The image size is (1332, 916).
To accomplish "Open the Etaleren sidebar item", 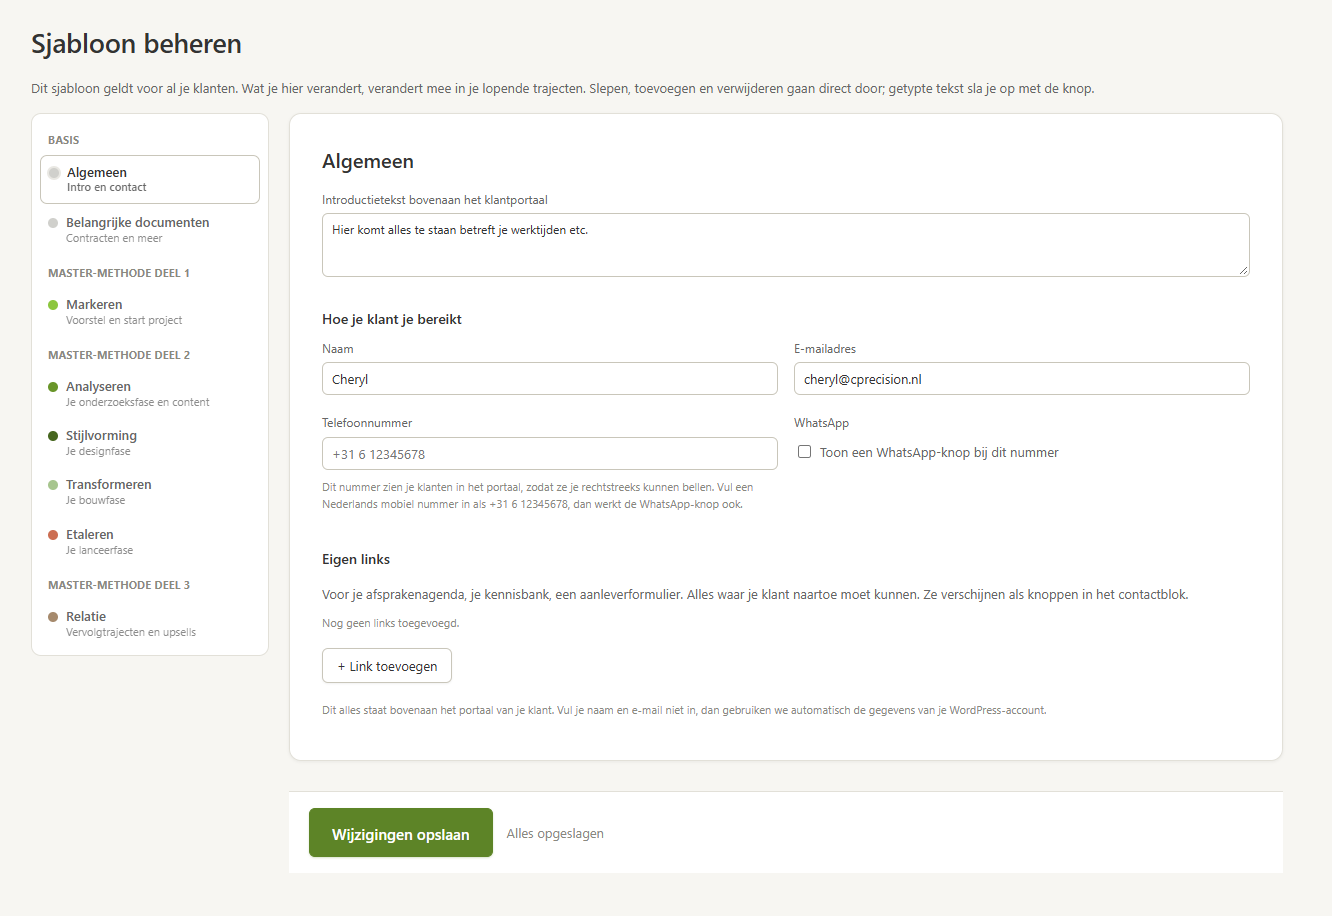I will pos(150,542).
